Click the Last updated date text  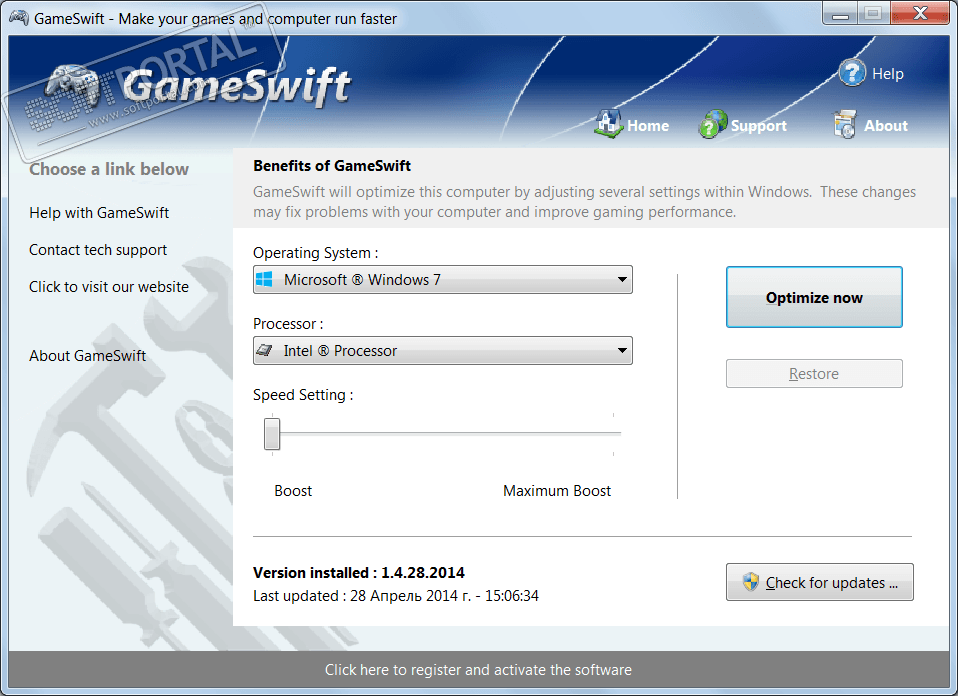coord(396,596)
